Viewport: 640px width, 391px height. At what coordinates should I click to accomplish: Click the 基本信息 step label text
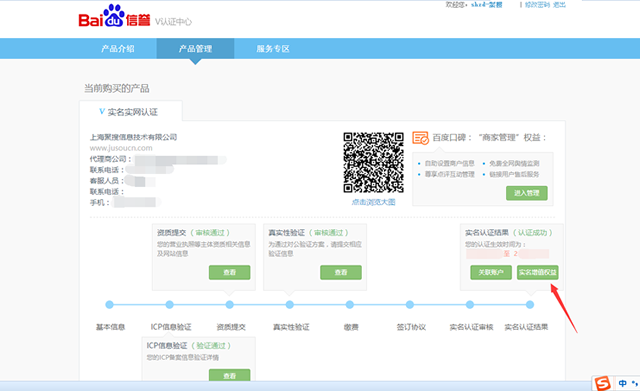(110, 327)
